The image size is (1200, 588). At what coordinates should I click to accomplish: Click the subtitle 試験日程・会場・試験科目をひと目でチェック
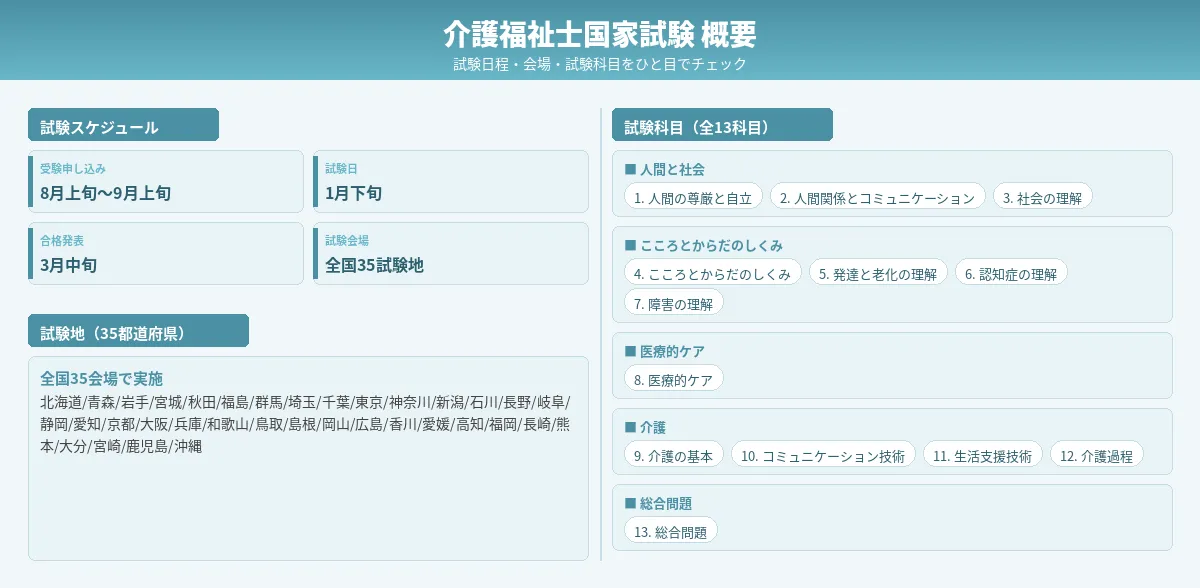(600, 64)
